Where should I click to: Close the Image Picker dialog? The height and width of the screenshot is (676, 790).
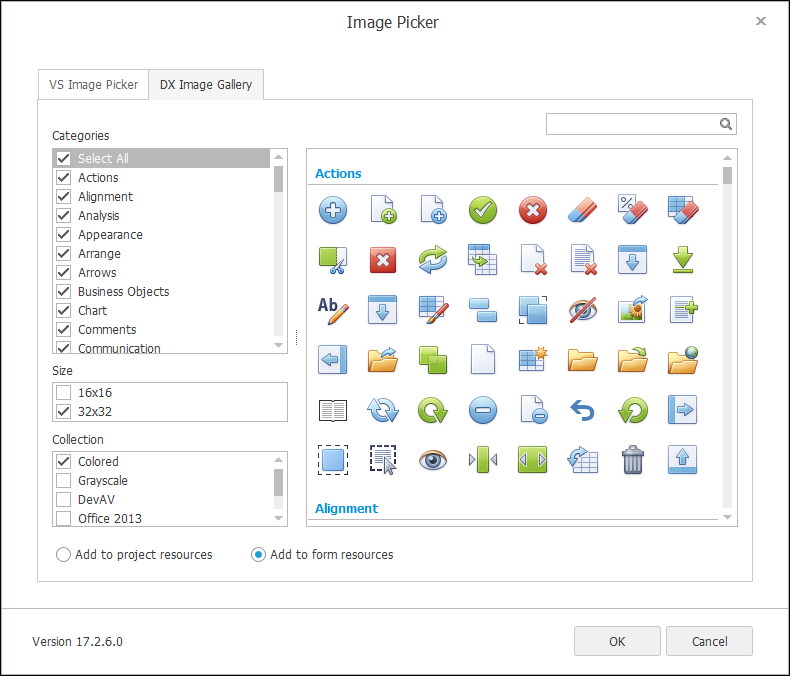coord(761,21)
